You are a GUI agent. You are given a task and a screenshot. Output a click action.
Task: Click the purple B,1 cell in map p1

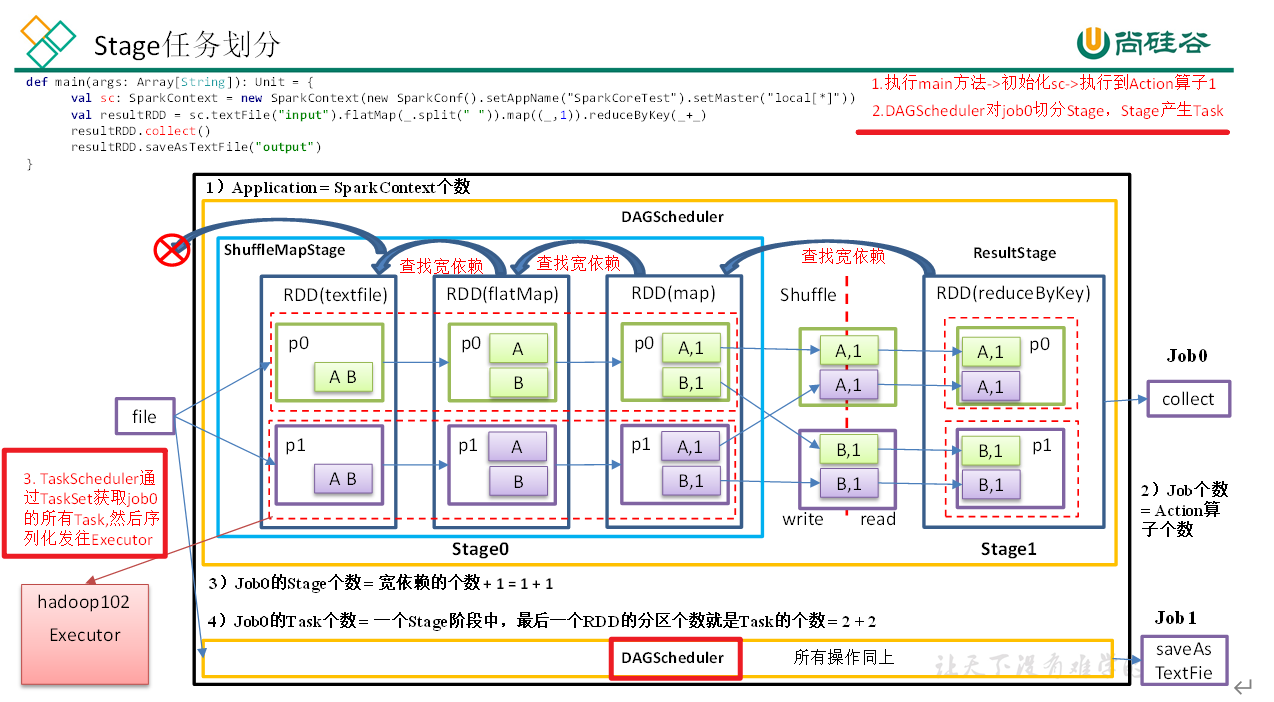click(x=691, y=481)
